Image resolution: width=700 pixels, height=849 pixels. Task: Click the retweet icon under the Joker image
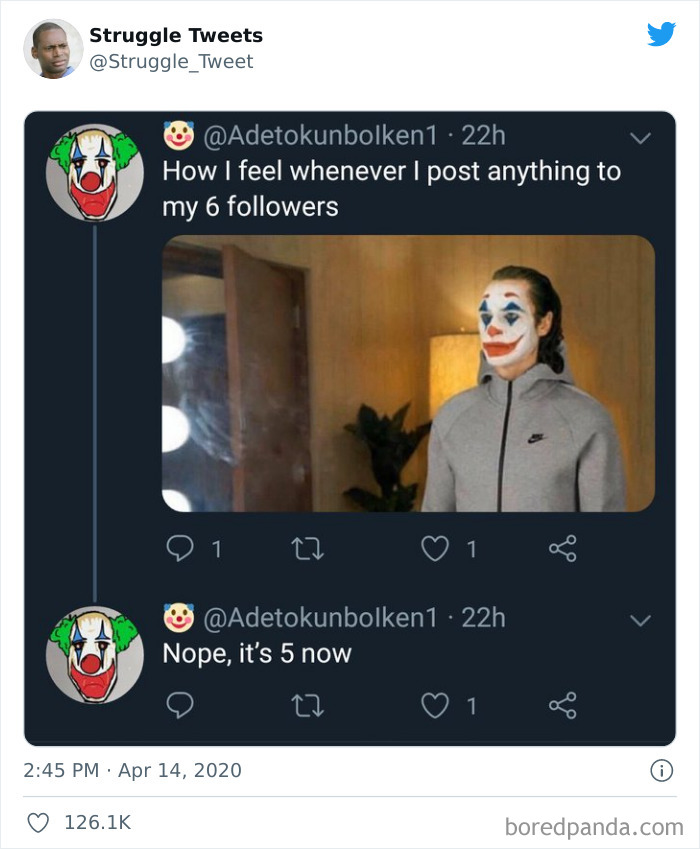click(x=309, y=548)
